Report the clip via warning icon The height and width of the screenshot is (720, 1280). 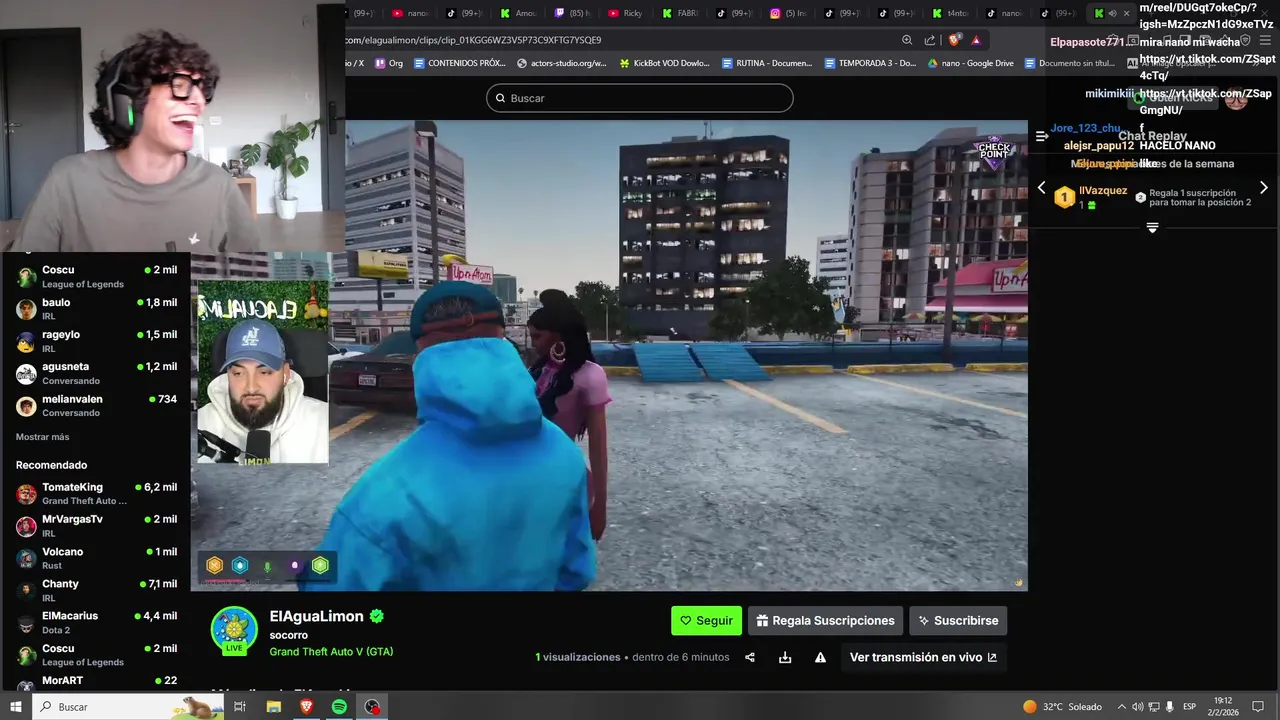tap(820, 657)
